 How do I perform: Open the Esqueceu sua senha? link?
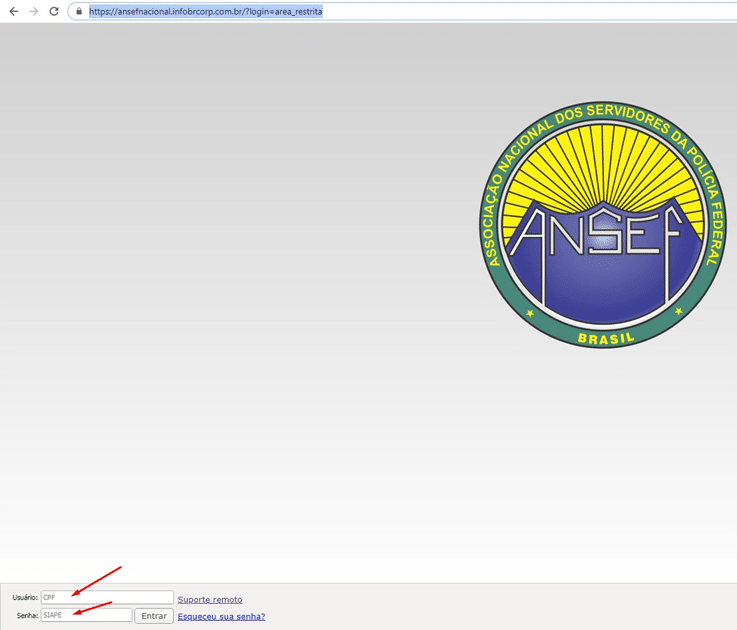tap(221, 616)
